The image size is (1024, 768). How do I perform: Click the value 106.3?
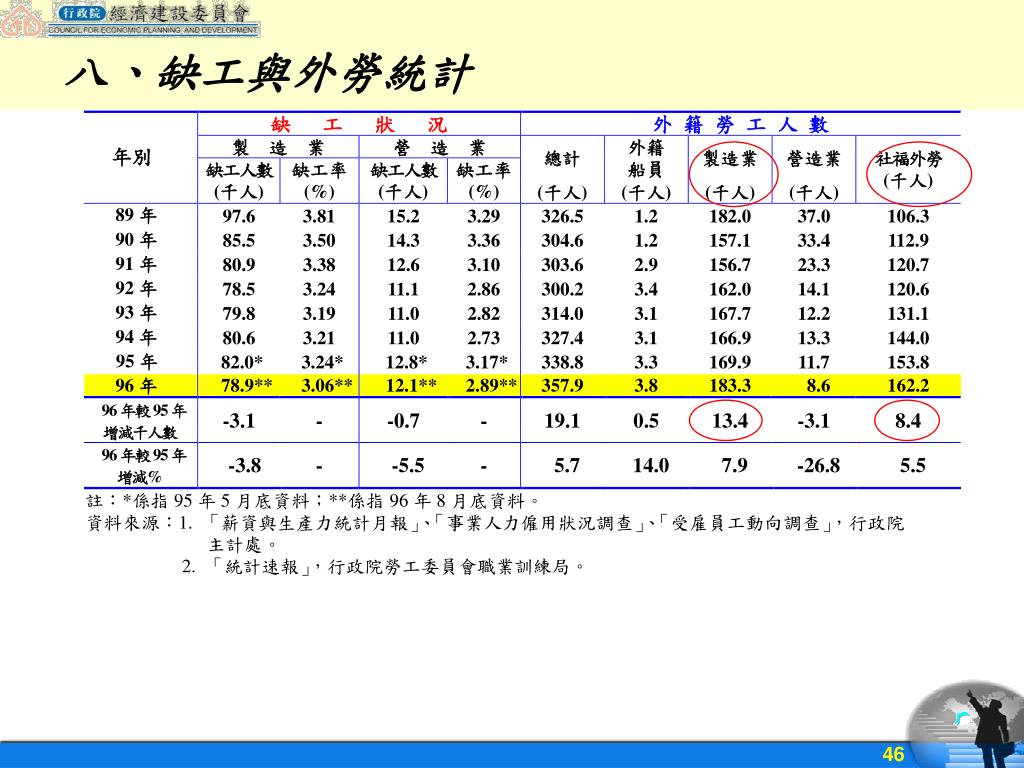tap(908, 216)
